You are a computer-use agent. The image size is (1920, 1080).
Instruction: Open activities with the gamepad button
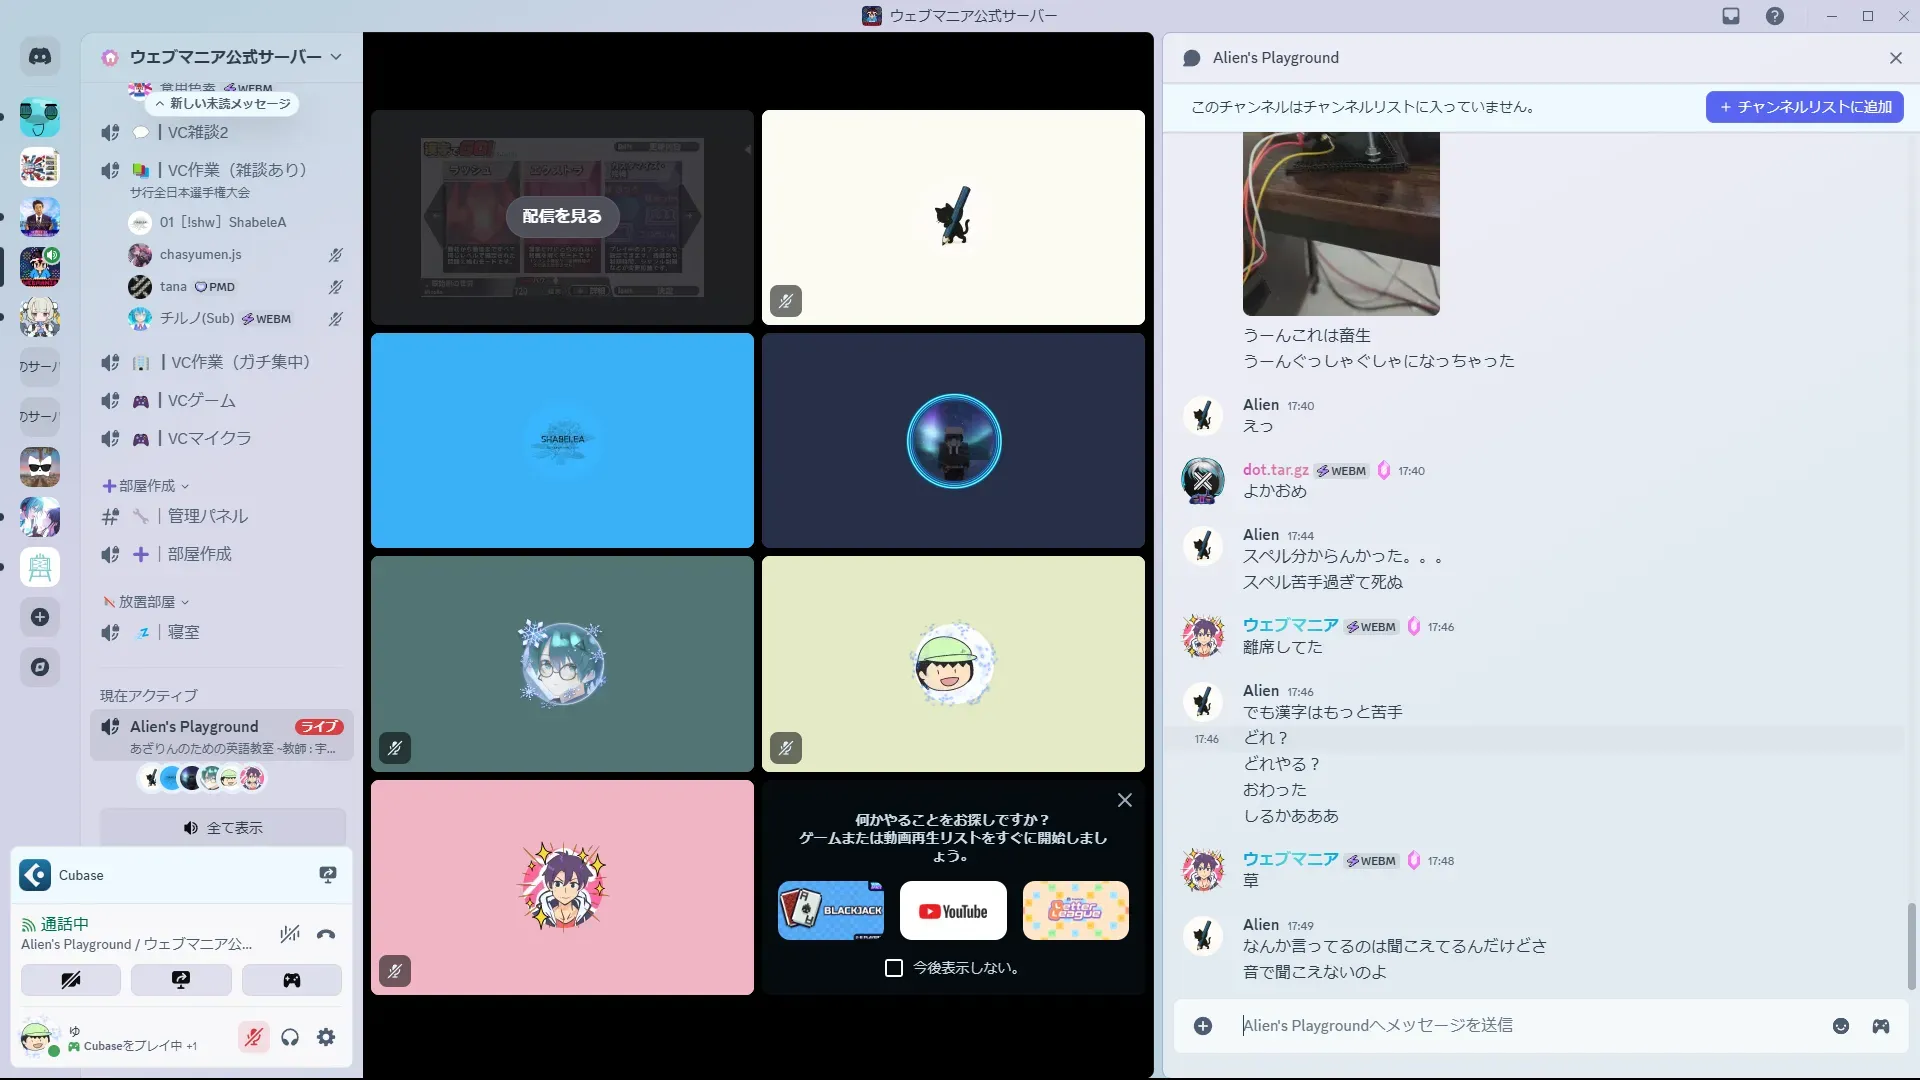point(291,980)
